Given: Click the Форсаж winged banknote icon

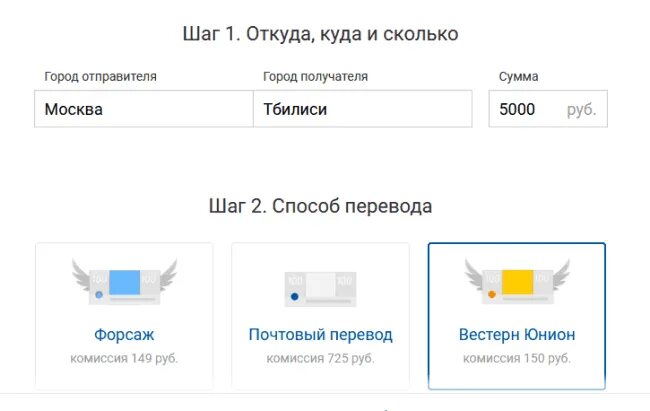Looking at the screenshot, I should pos(124,282).
